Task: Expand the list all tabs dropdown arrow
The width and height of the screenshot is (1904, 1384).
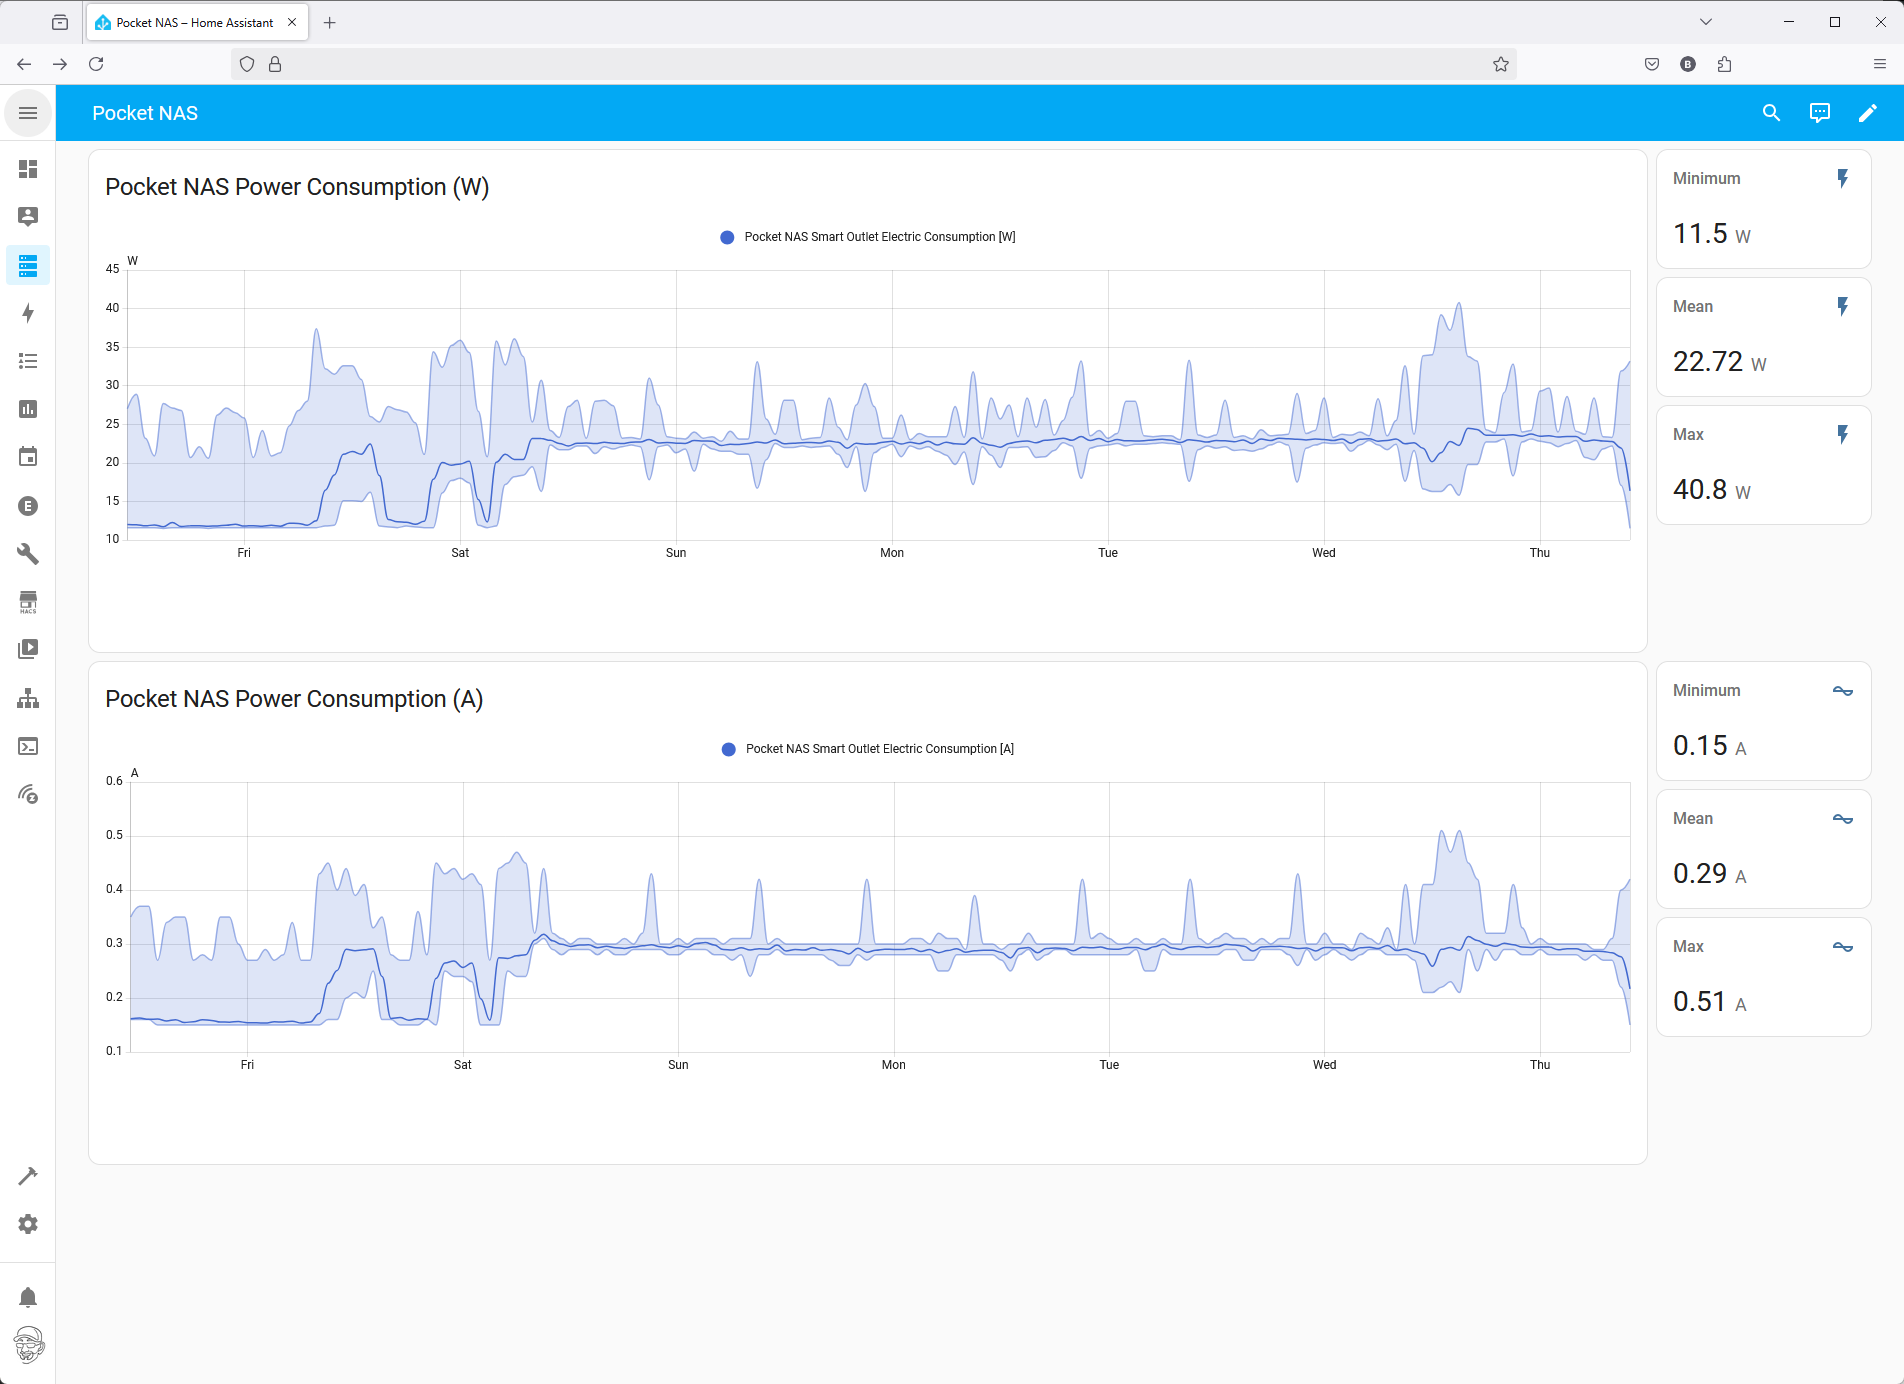Action: (x=1706, y=22)
